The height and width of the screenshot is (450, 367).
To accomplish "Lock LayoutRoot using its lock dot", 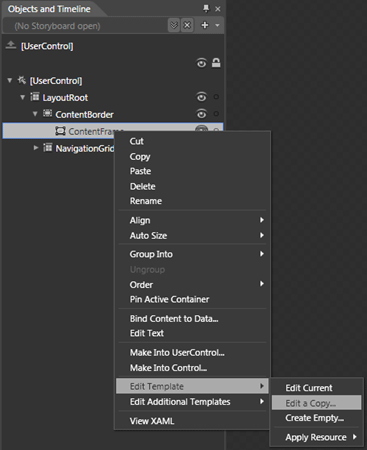I will [x=216, y=97].
